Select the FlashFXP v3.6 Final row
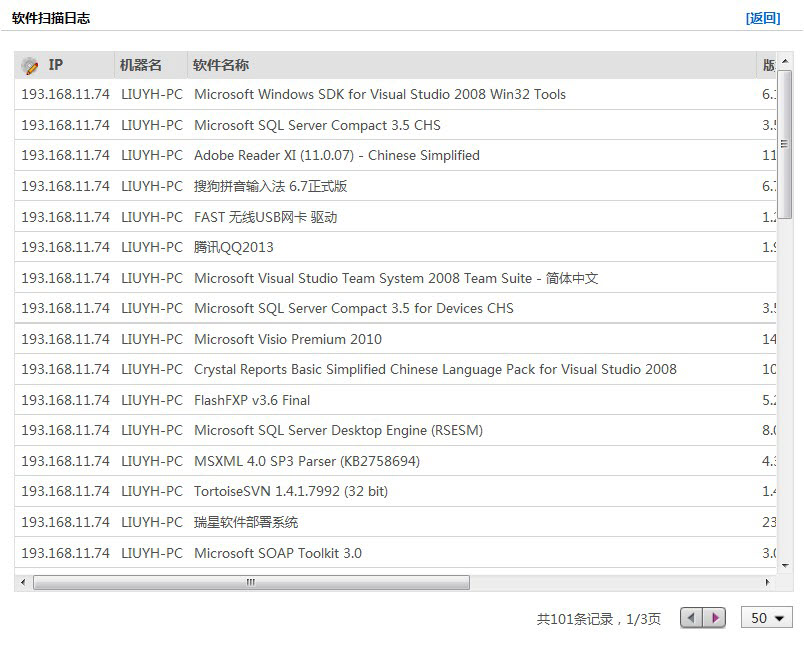804x650 pixels. click(x=252, y=400)
